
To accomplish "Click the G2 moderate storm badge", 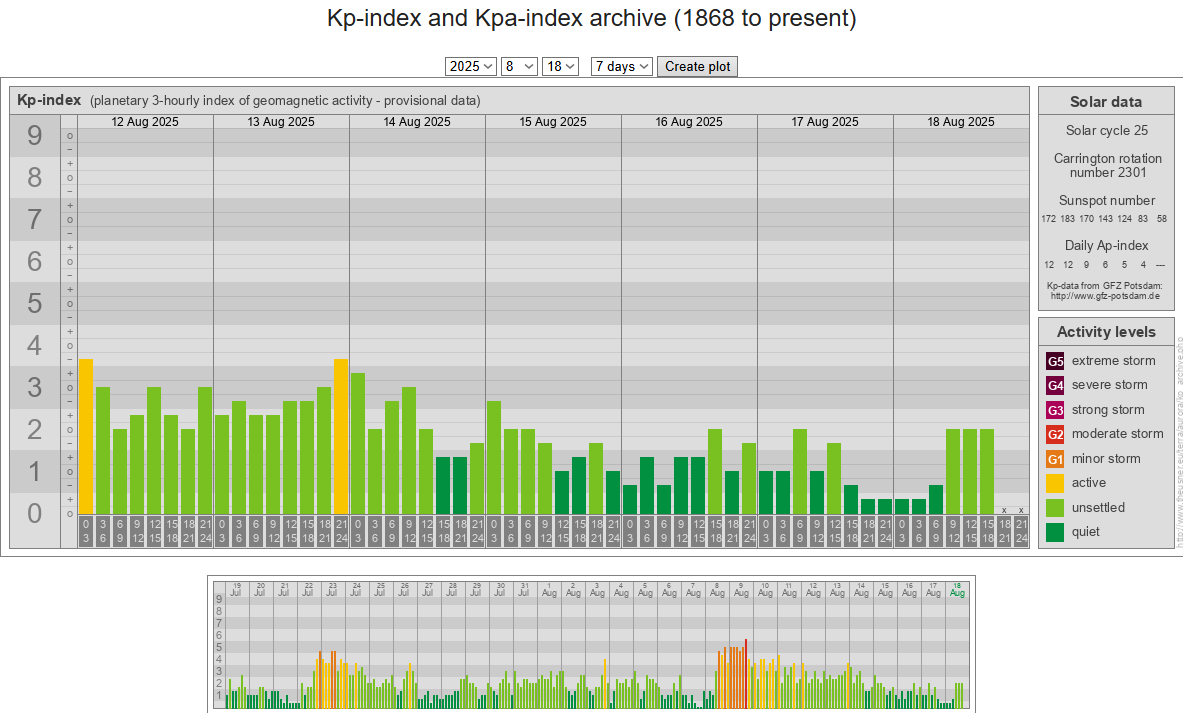I will click(x=1055, y=434).
